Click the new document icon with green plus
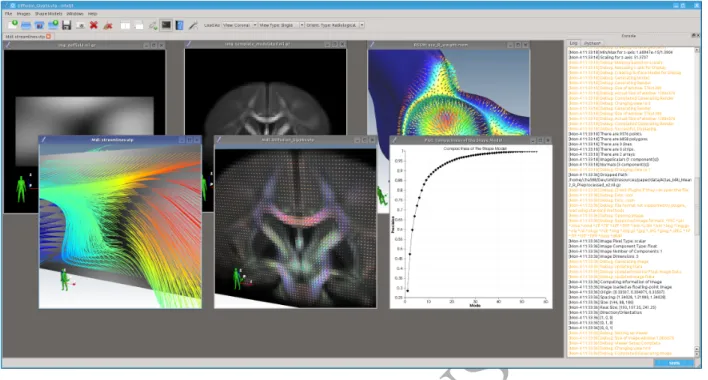Image resolution: width=708 pixels, height=380 pixels. point(13,25)
